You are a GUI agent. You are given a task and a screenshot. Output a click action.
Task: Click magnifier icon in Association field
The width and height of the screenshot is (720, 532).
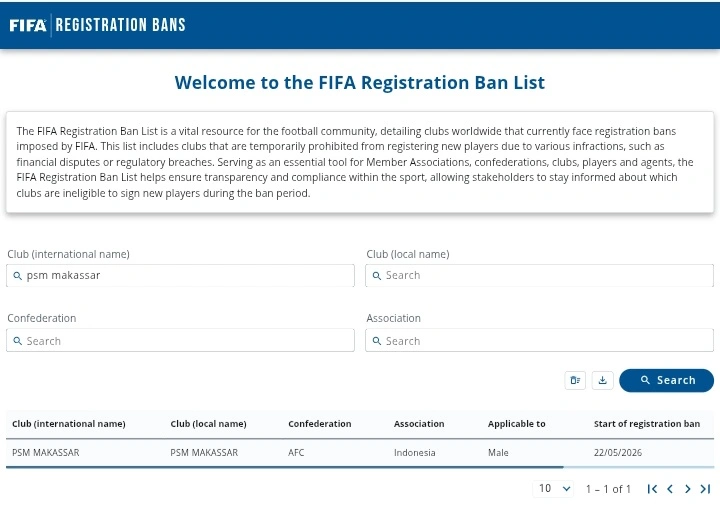377,341
